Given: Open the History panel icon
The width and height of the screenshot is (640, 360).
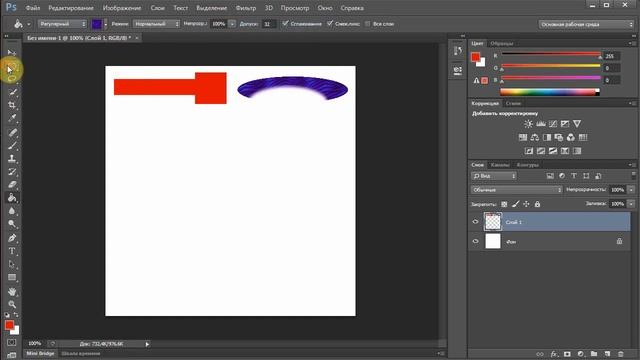Looking at the screenshot, I should (x=458, y=51).
